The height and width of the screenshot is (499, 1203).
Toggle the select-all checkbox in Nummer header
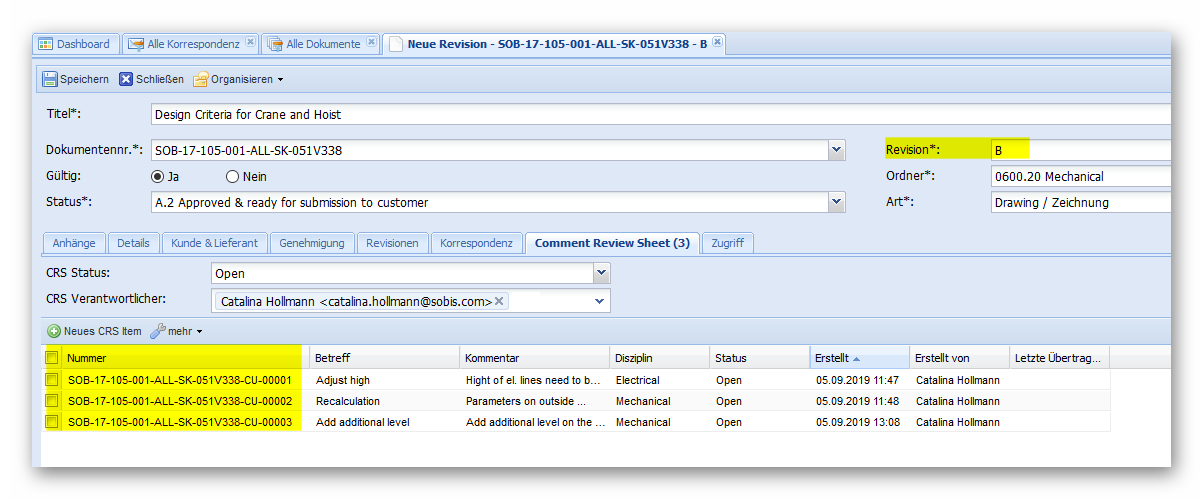[52, 358]
